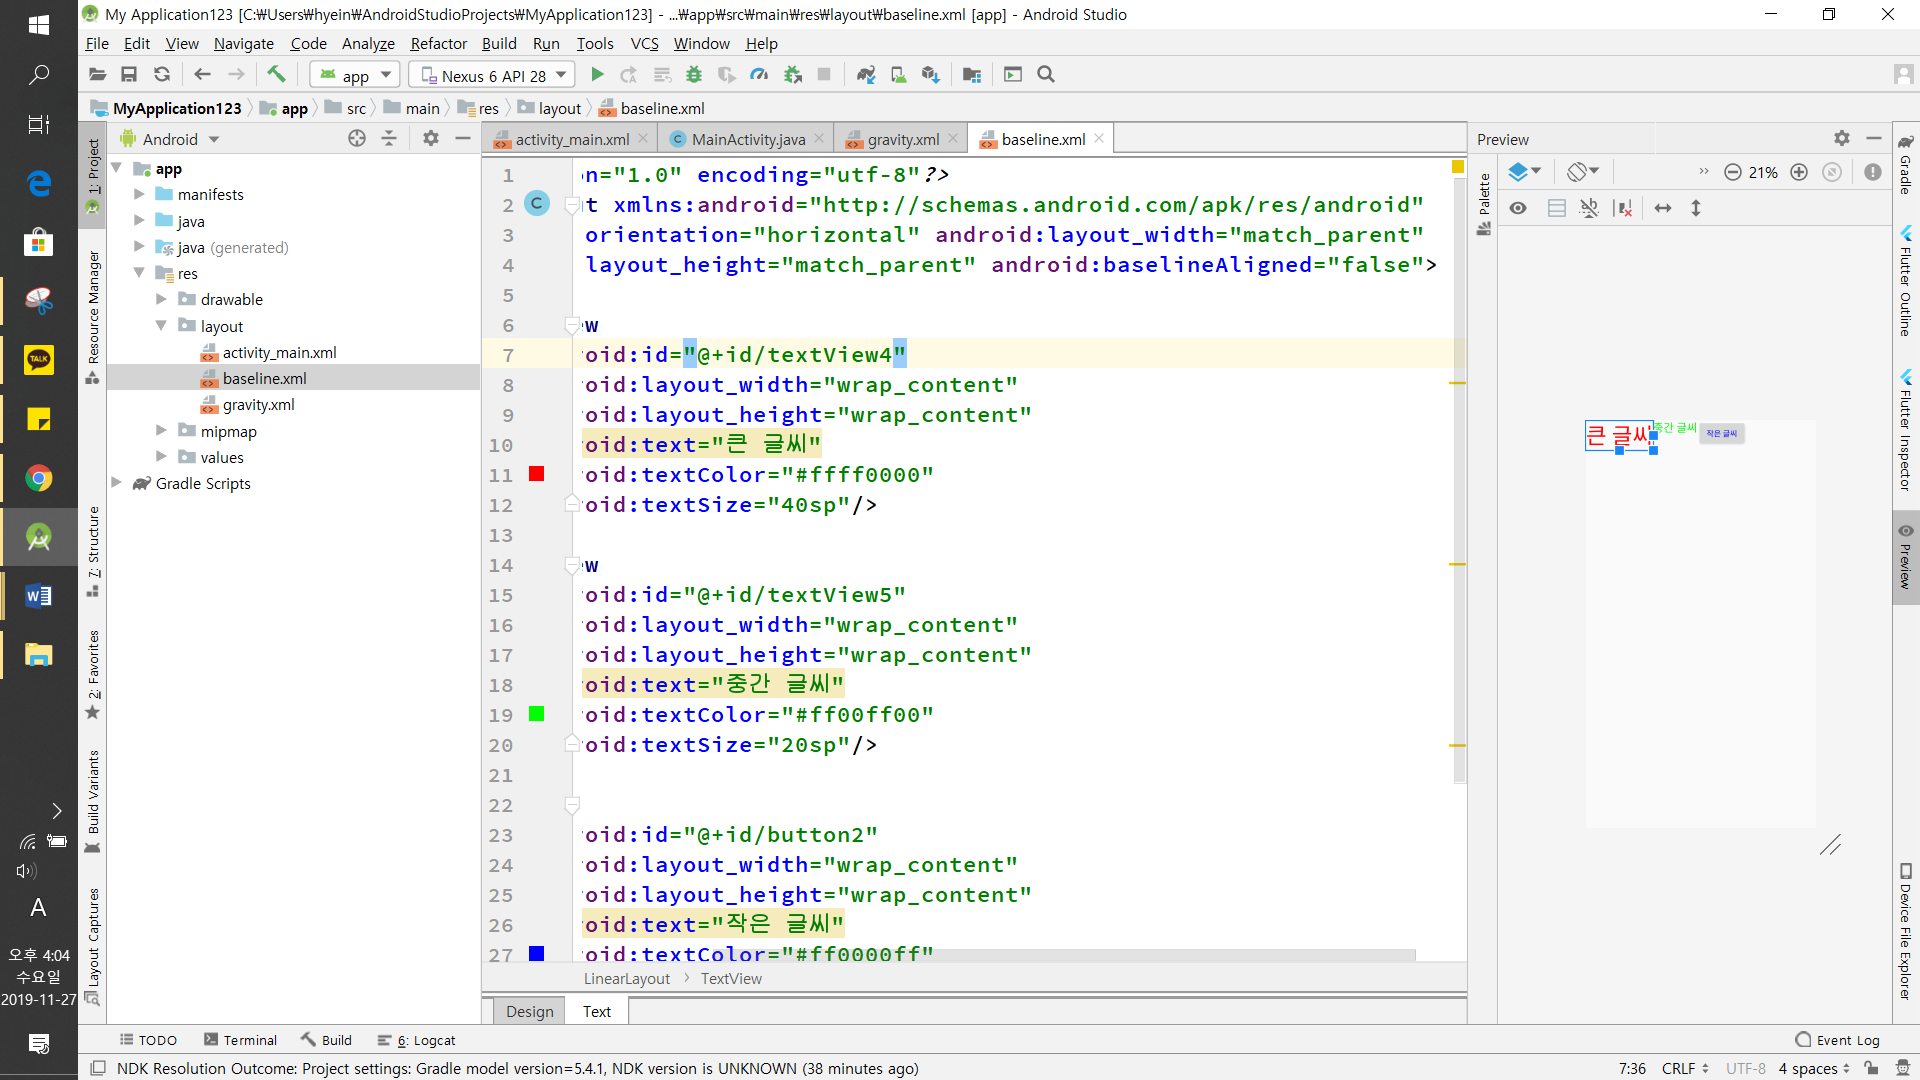Screen dimensions: 1920x1080
Task: Open the Nexus 6 API 28 device dropdown
Action: pyautogui.click(x=494, y=75)
